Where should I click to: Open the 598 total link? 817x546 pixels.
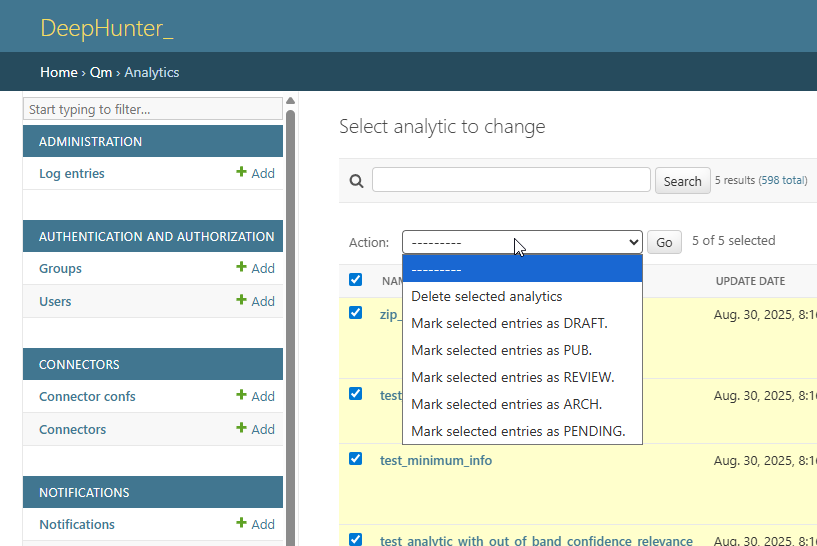click(783, 180)
